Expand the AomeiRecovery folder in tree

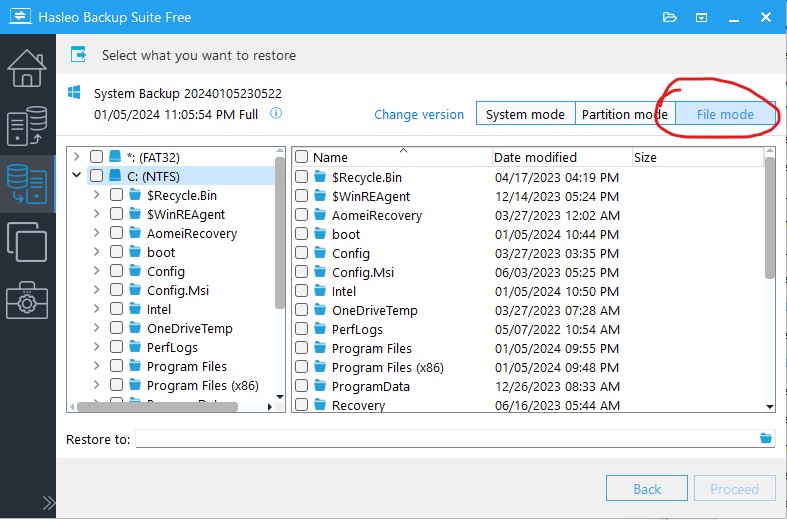pos(96,233)
